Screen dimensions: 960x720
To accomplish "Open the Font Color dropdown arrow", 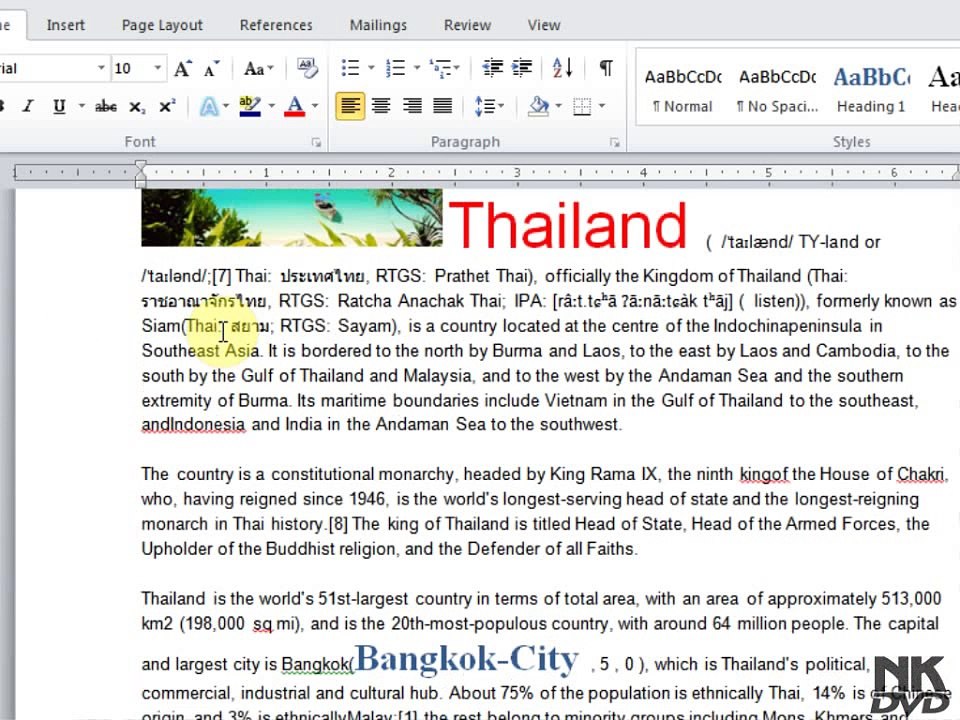I will (315, 107).
